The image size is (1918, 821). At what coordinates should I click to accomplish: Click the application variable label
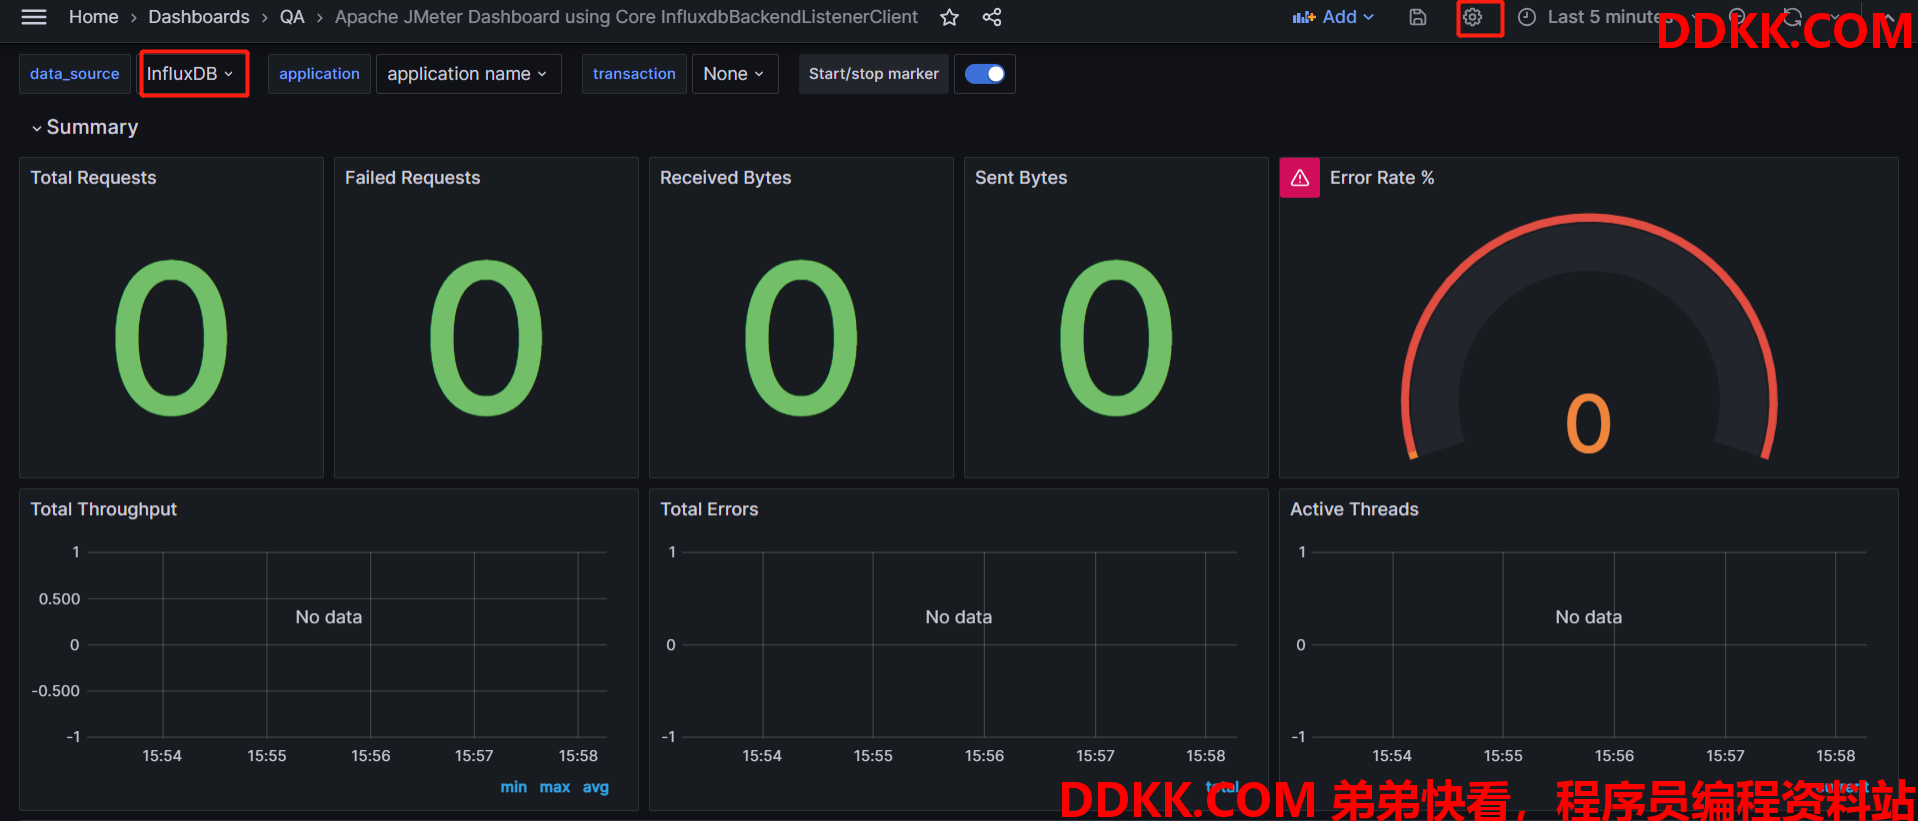click(319, 74)
